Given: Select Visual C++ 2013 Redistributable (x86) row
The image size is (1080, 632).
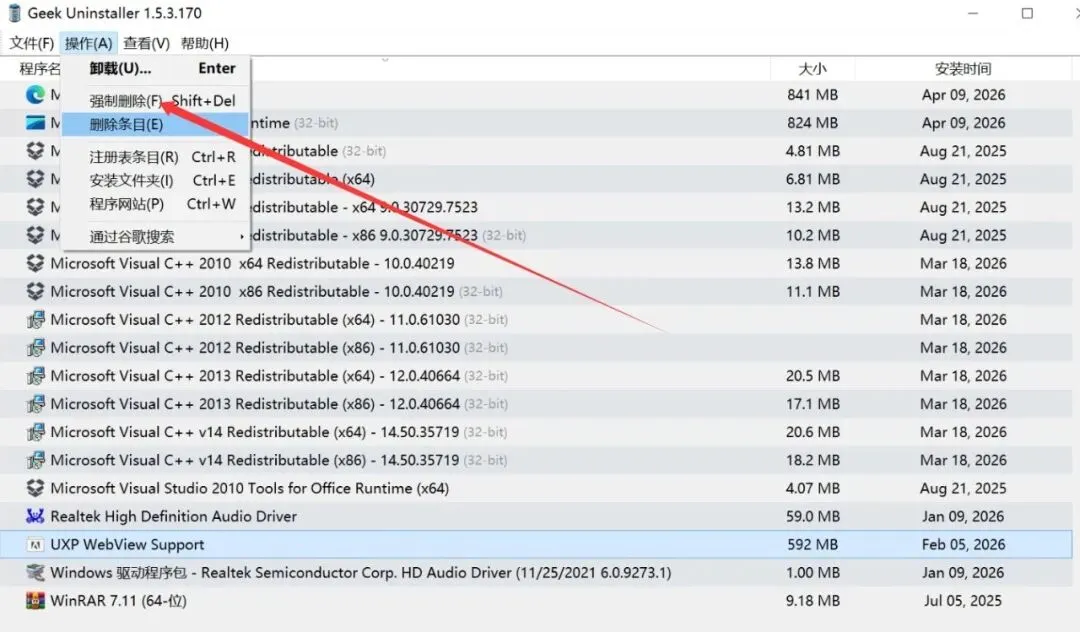Looking at the screenshot, I should pos(536,404).
